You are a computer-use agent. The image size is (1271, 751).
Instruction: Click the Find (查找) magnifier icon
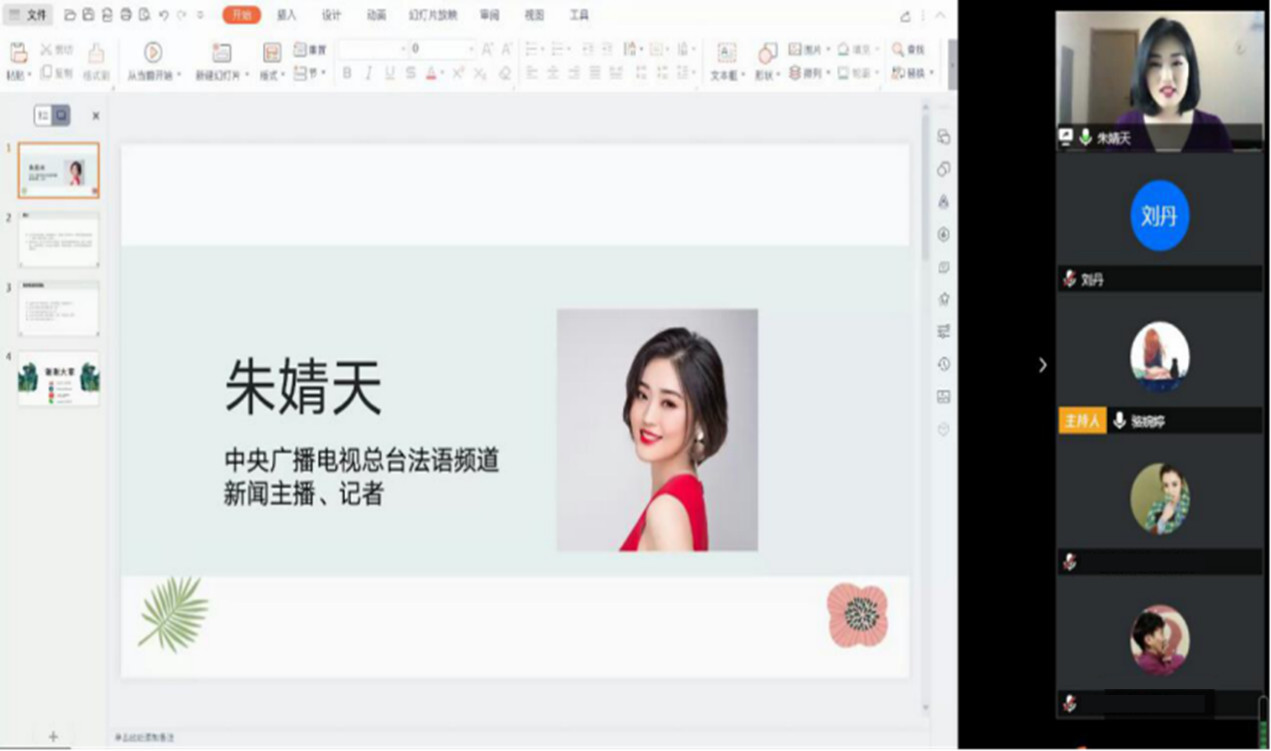[x=898, y=49]
